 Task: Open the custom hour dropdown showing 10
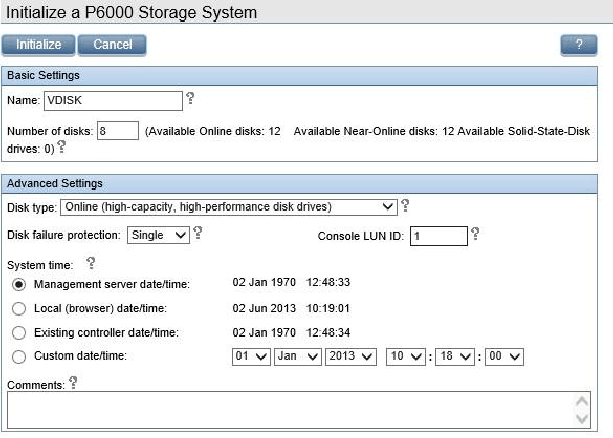click(x=405, y=357)
